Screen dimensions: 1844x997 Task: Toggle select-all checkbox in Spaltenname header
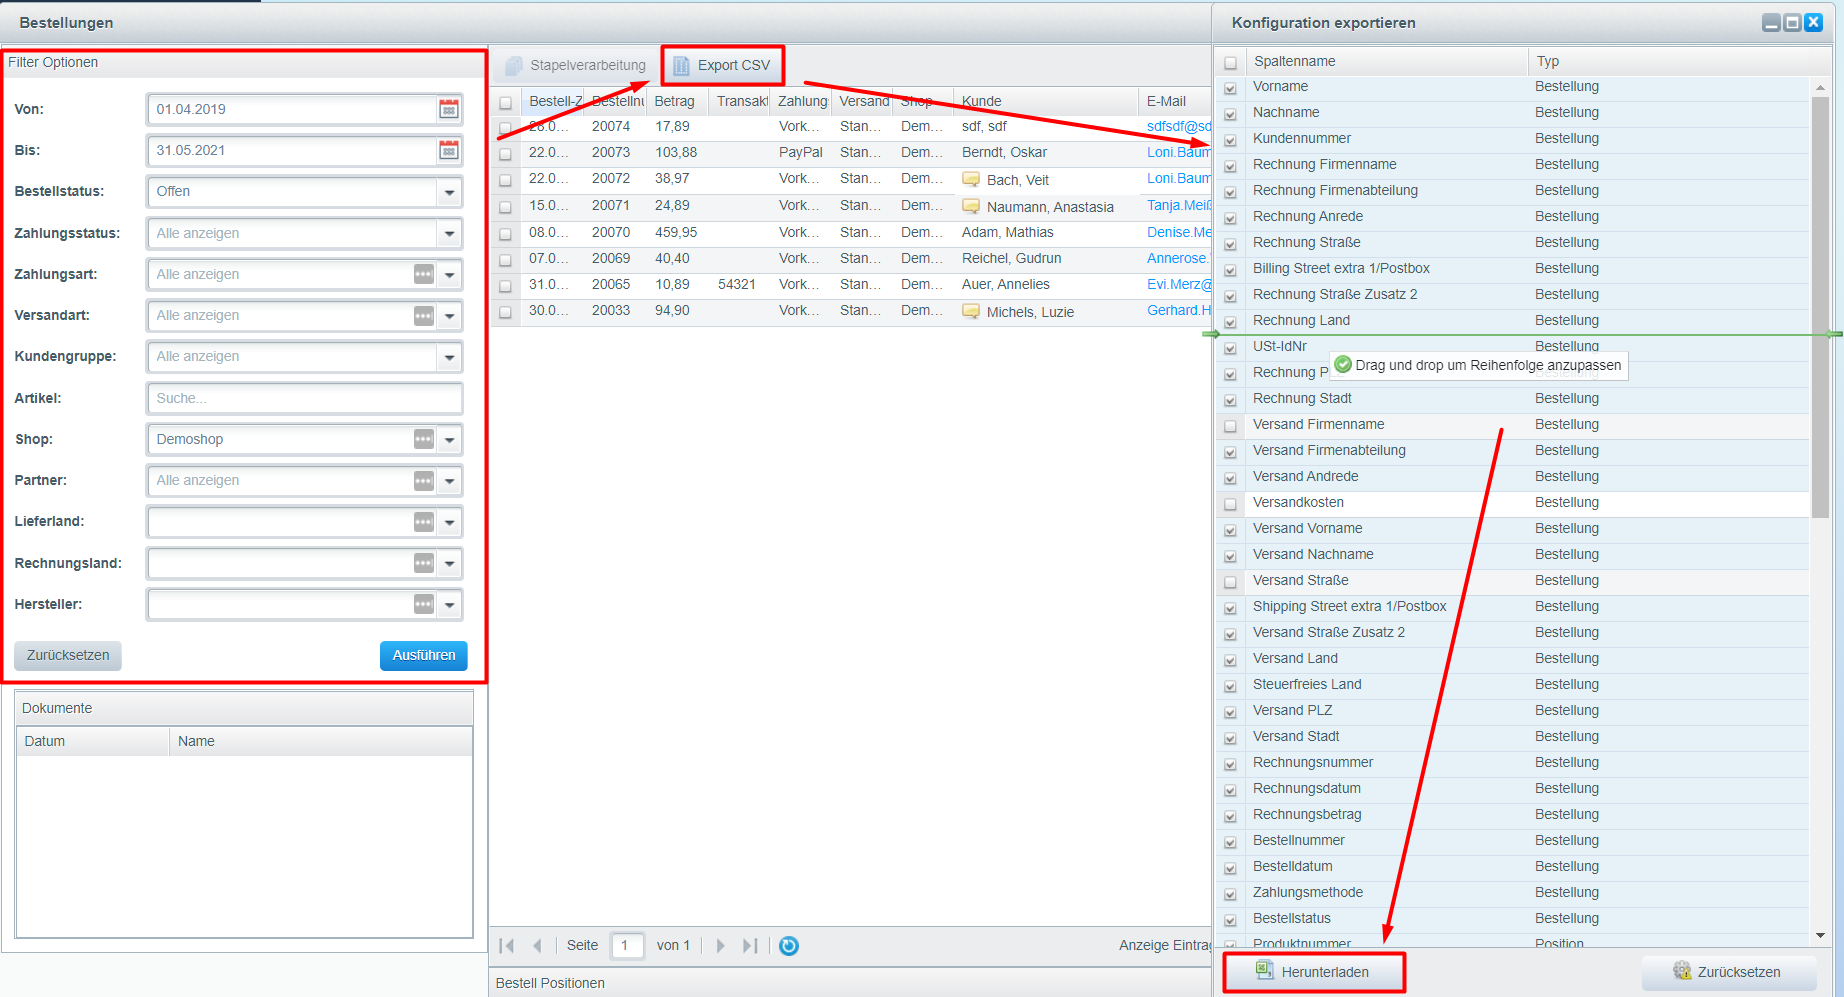1230,62
